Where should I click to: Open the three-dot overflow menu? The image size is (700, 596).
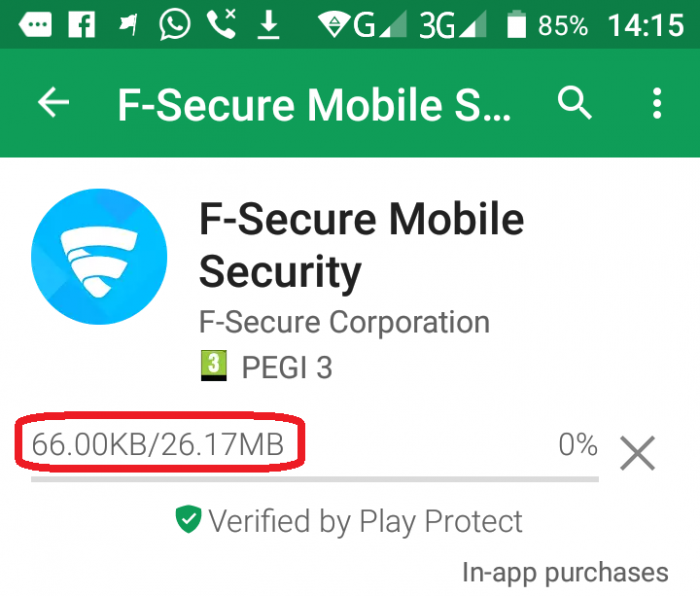coord(657,103)
